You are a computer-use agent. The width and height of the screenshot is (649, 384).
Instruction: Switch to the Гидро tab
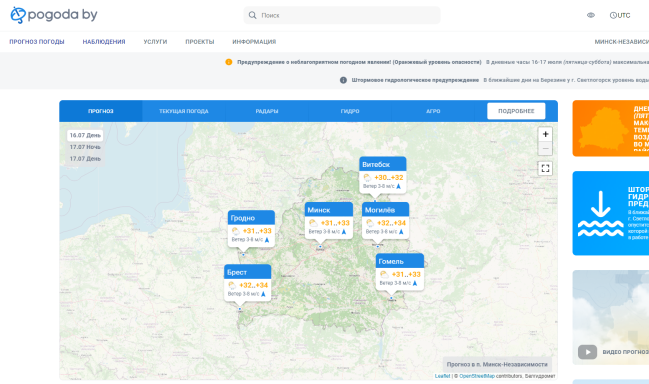(350, 111)
